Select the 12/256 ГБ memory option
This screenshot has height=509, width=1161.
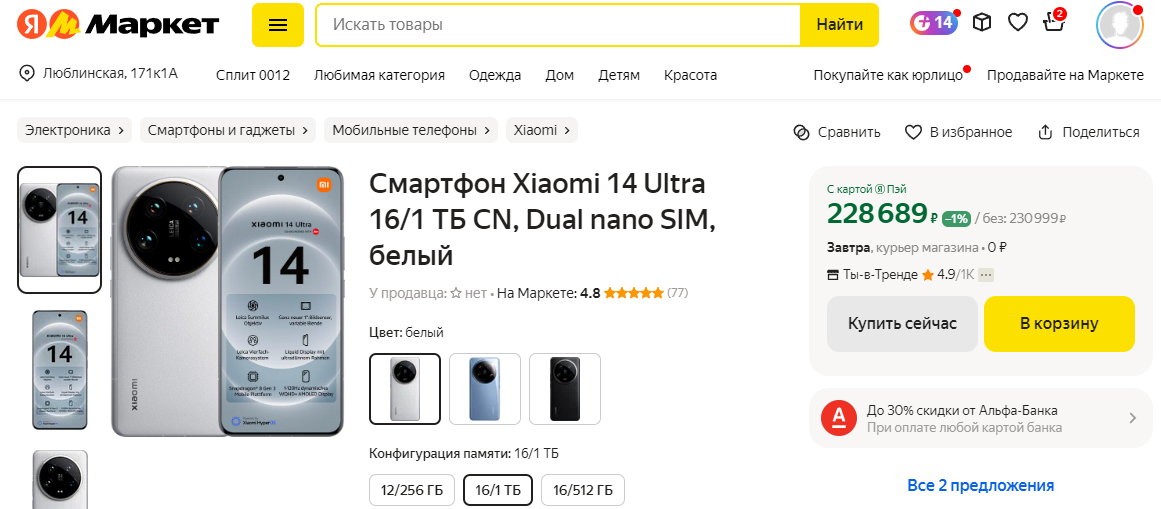coord(412,490)
